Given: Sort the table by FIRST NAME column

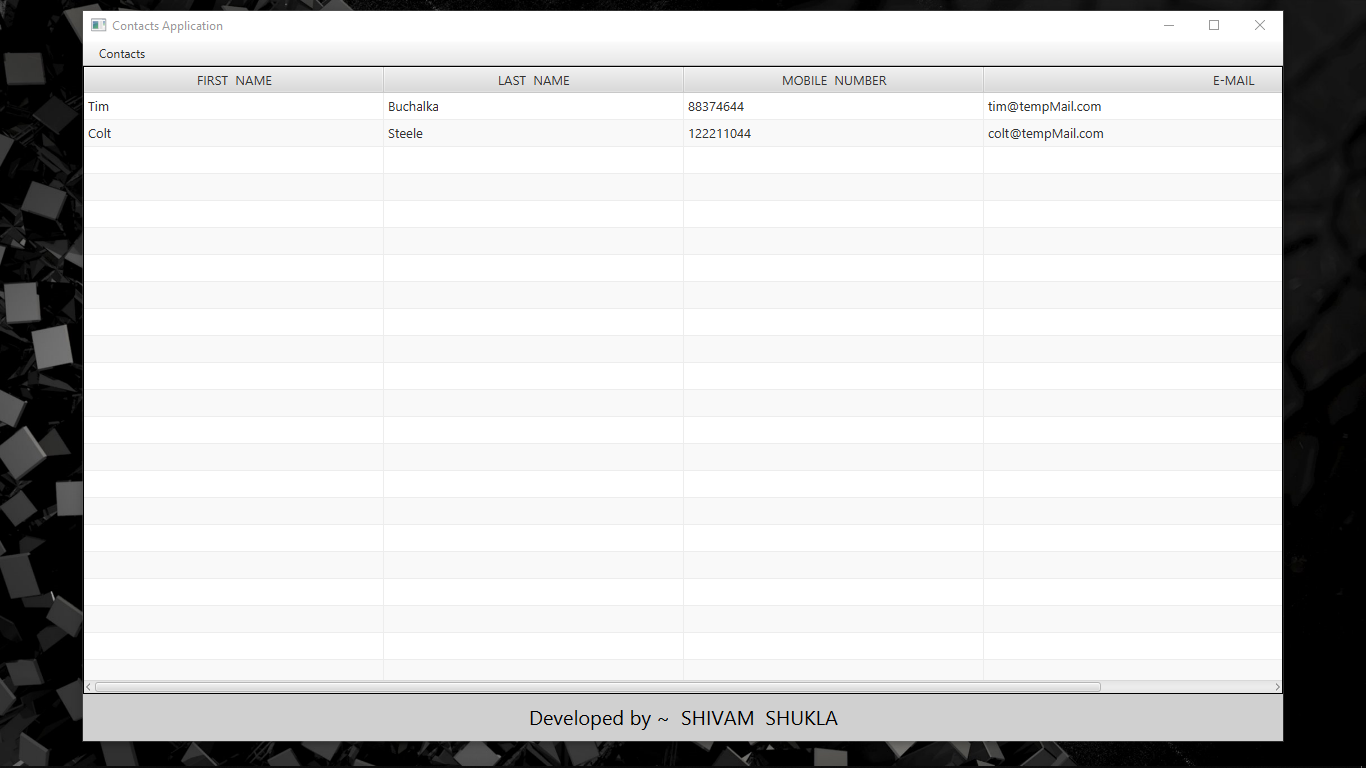Looking at the screenshot, I should pos(234,80).
